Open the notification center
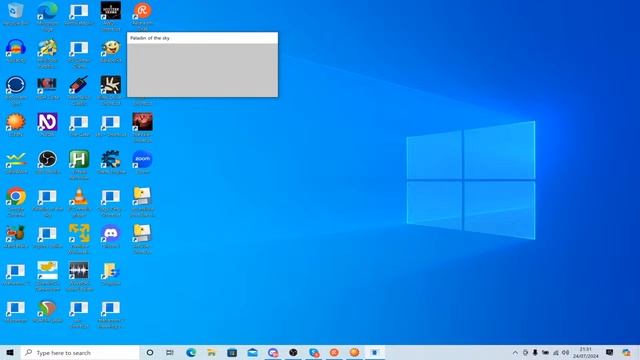The image size is (640, 360). point(609,353)
